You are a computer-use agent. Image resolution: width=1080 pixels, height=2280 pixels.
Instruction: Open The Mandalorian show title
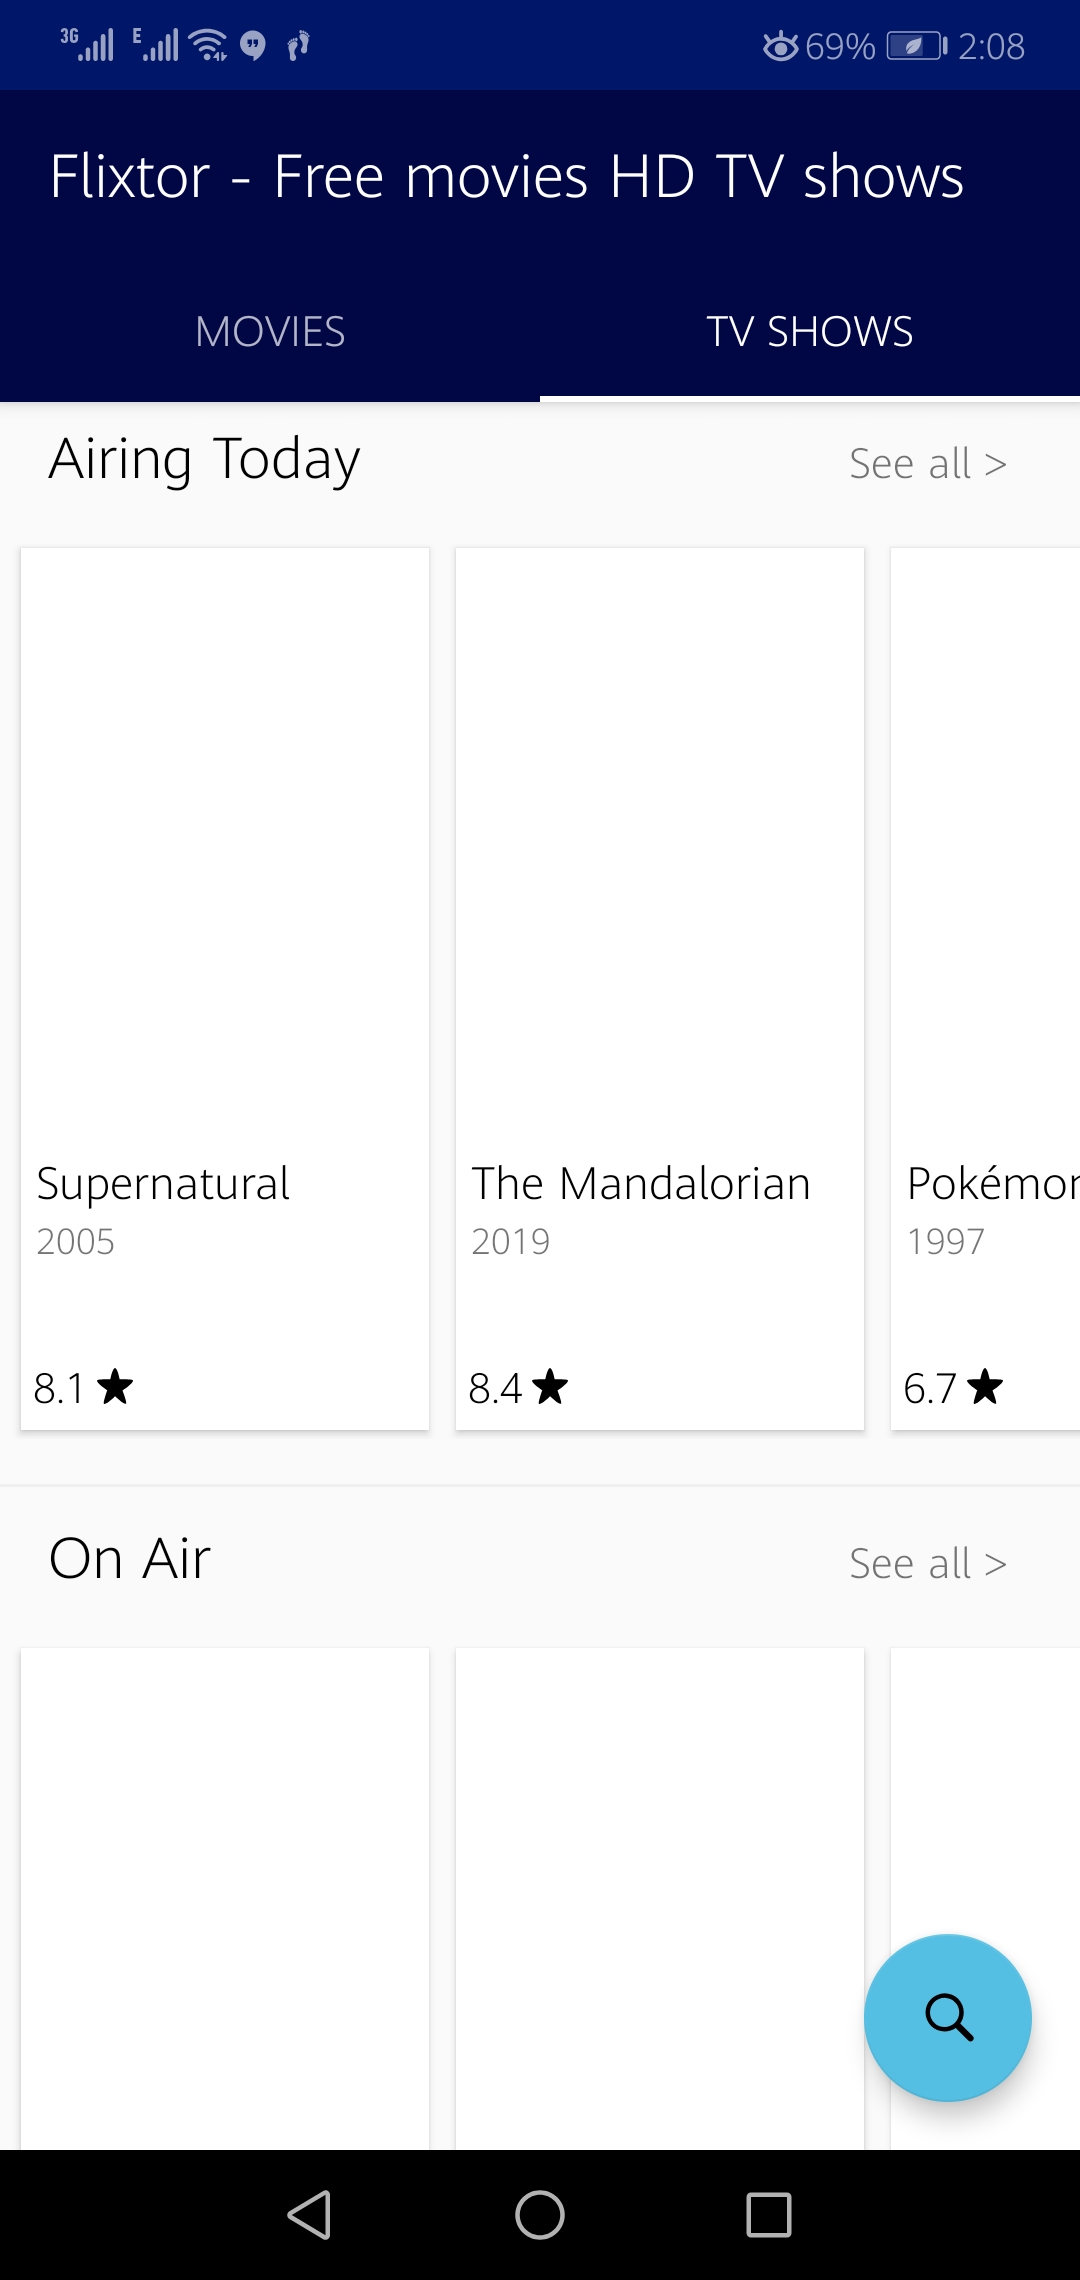coord(641,1184)
